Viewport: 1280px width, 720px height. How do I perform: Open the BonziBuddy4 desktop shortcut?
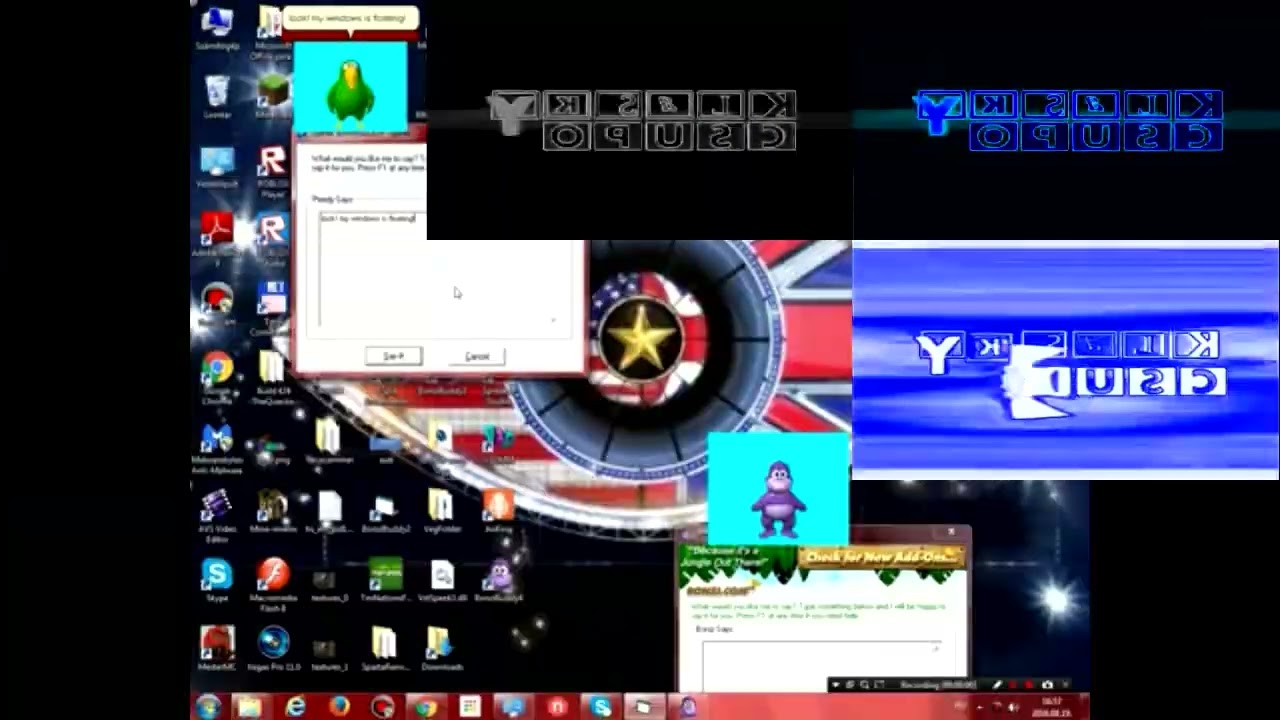[498, 580]
